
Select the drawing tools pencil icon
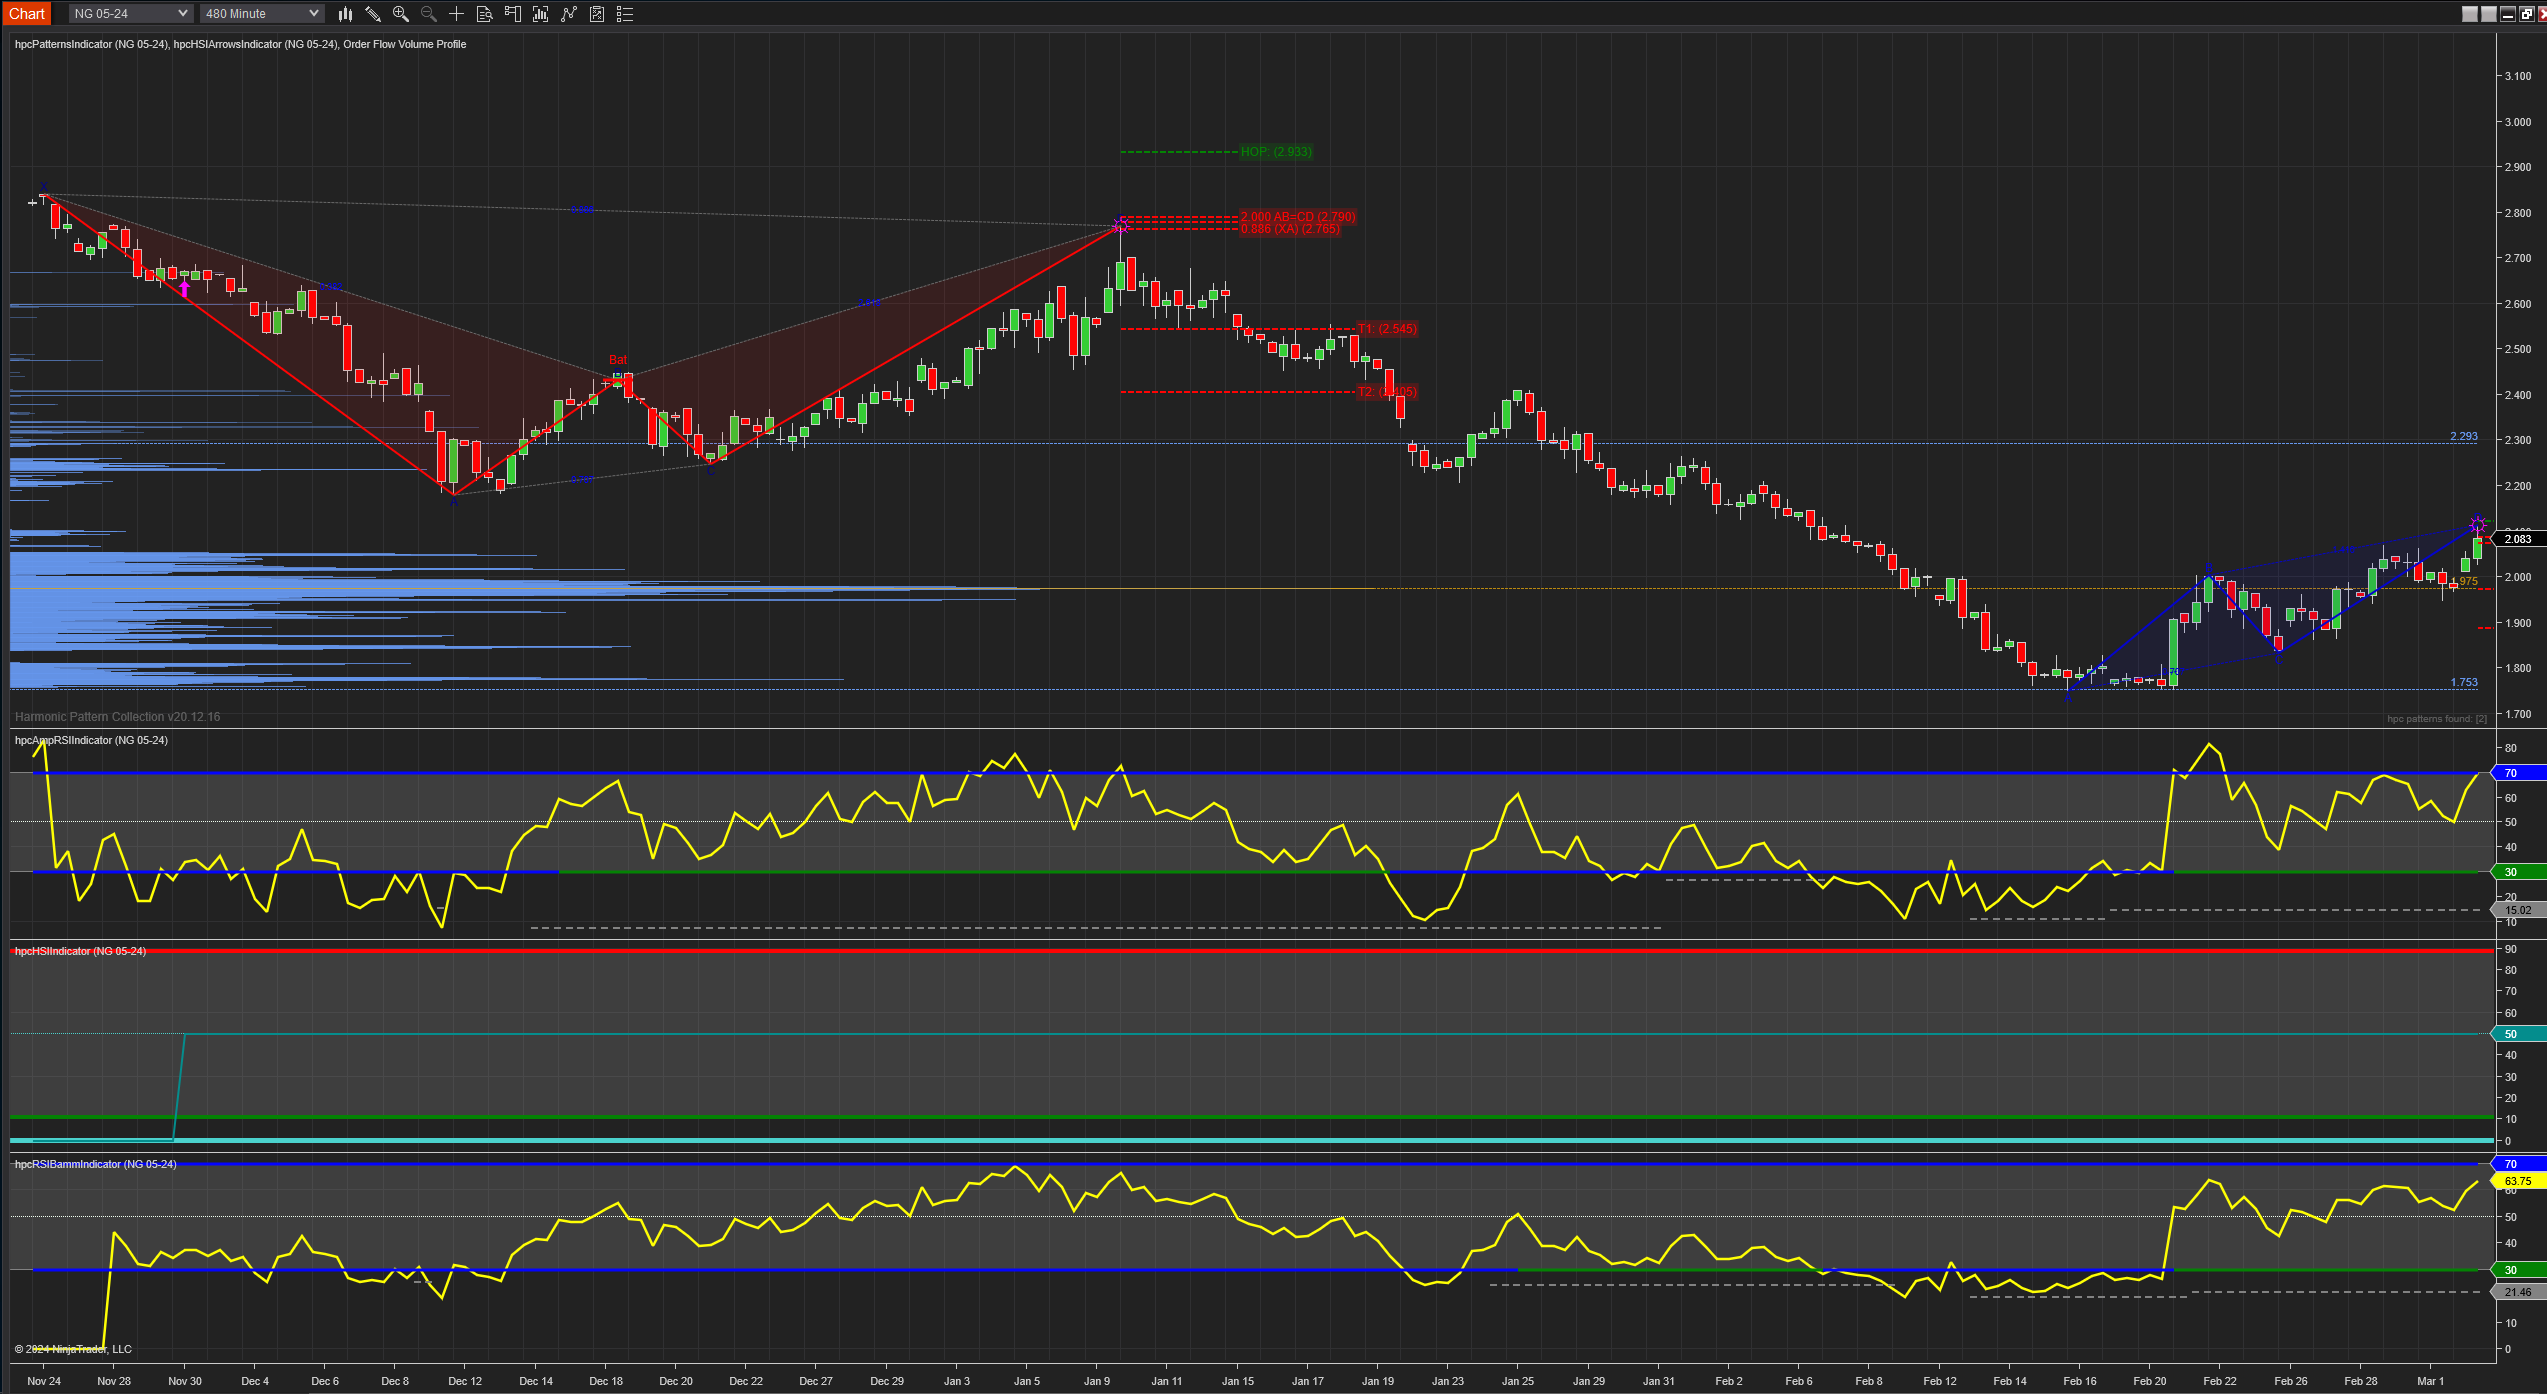373,14
